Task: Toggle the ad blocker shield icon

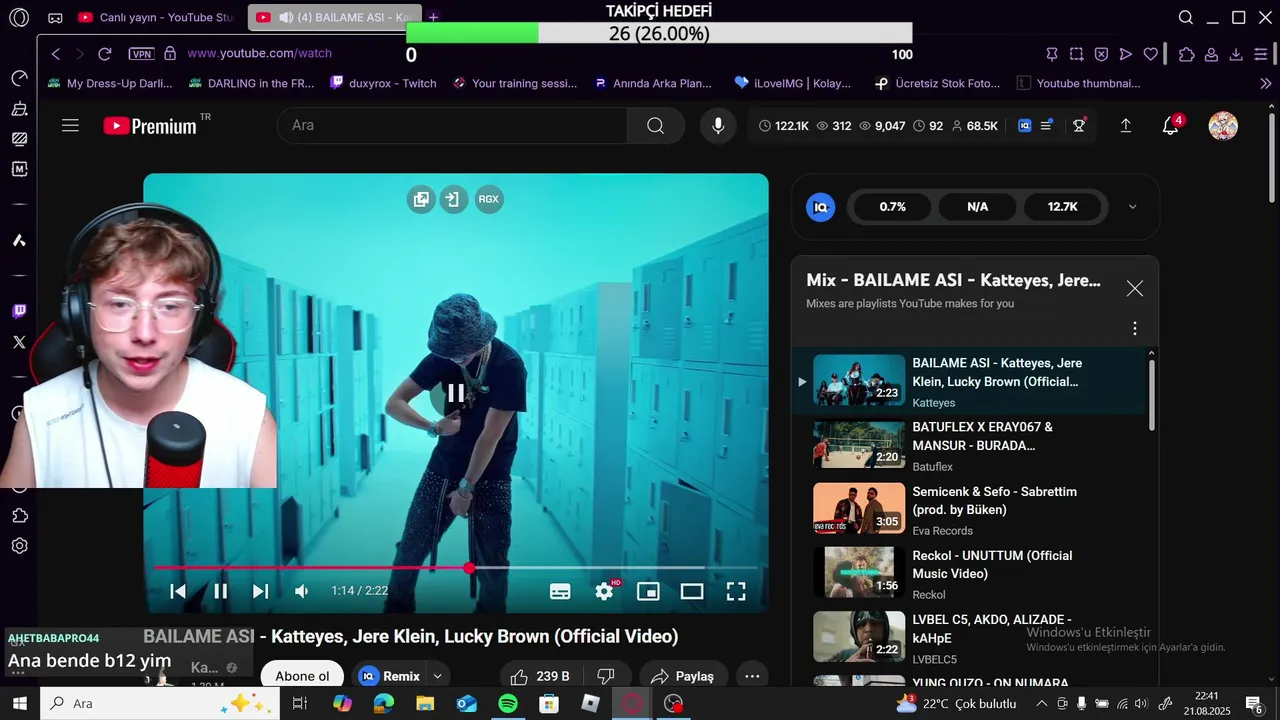Action: pos(1101,54)
